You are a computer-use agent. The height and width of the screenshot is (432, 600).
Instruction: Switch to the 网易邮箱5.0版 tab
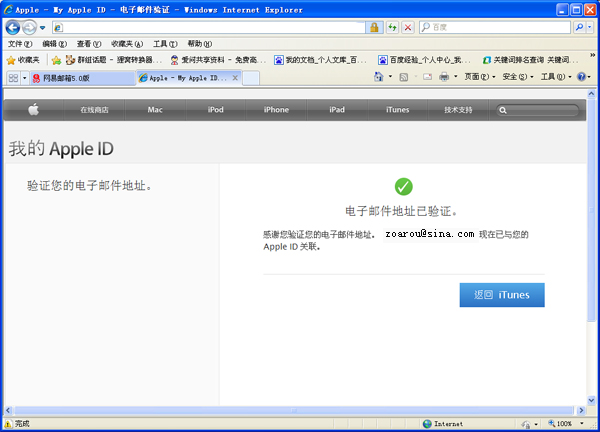pyautogui.click(x=82, y=78)
